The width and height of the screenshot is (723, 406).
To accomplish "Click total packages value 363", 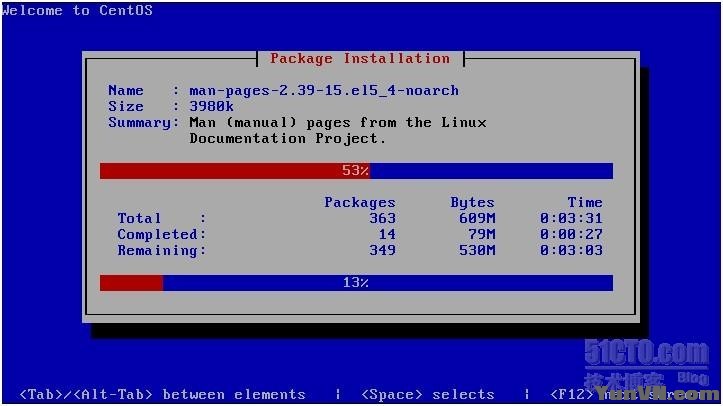I will (382, 218).
